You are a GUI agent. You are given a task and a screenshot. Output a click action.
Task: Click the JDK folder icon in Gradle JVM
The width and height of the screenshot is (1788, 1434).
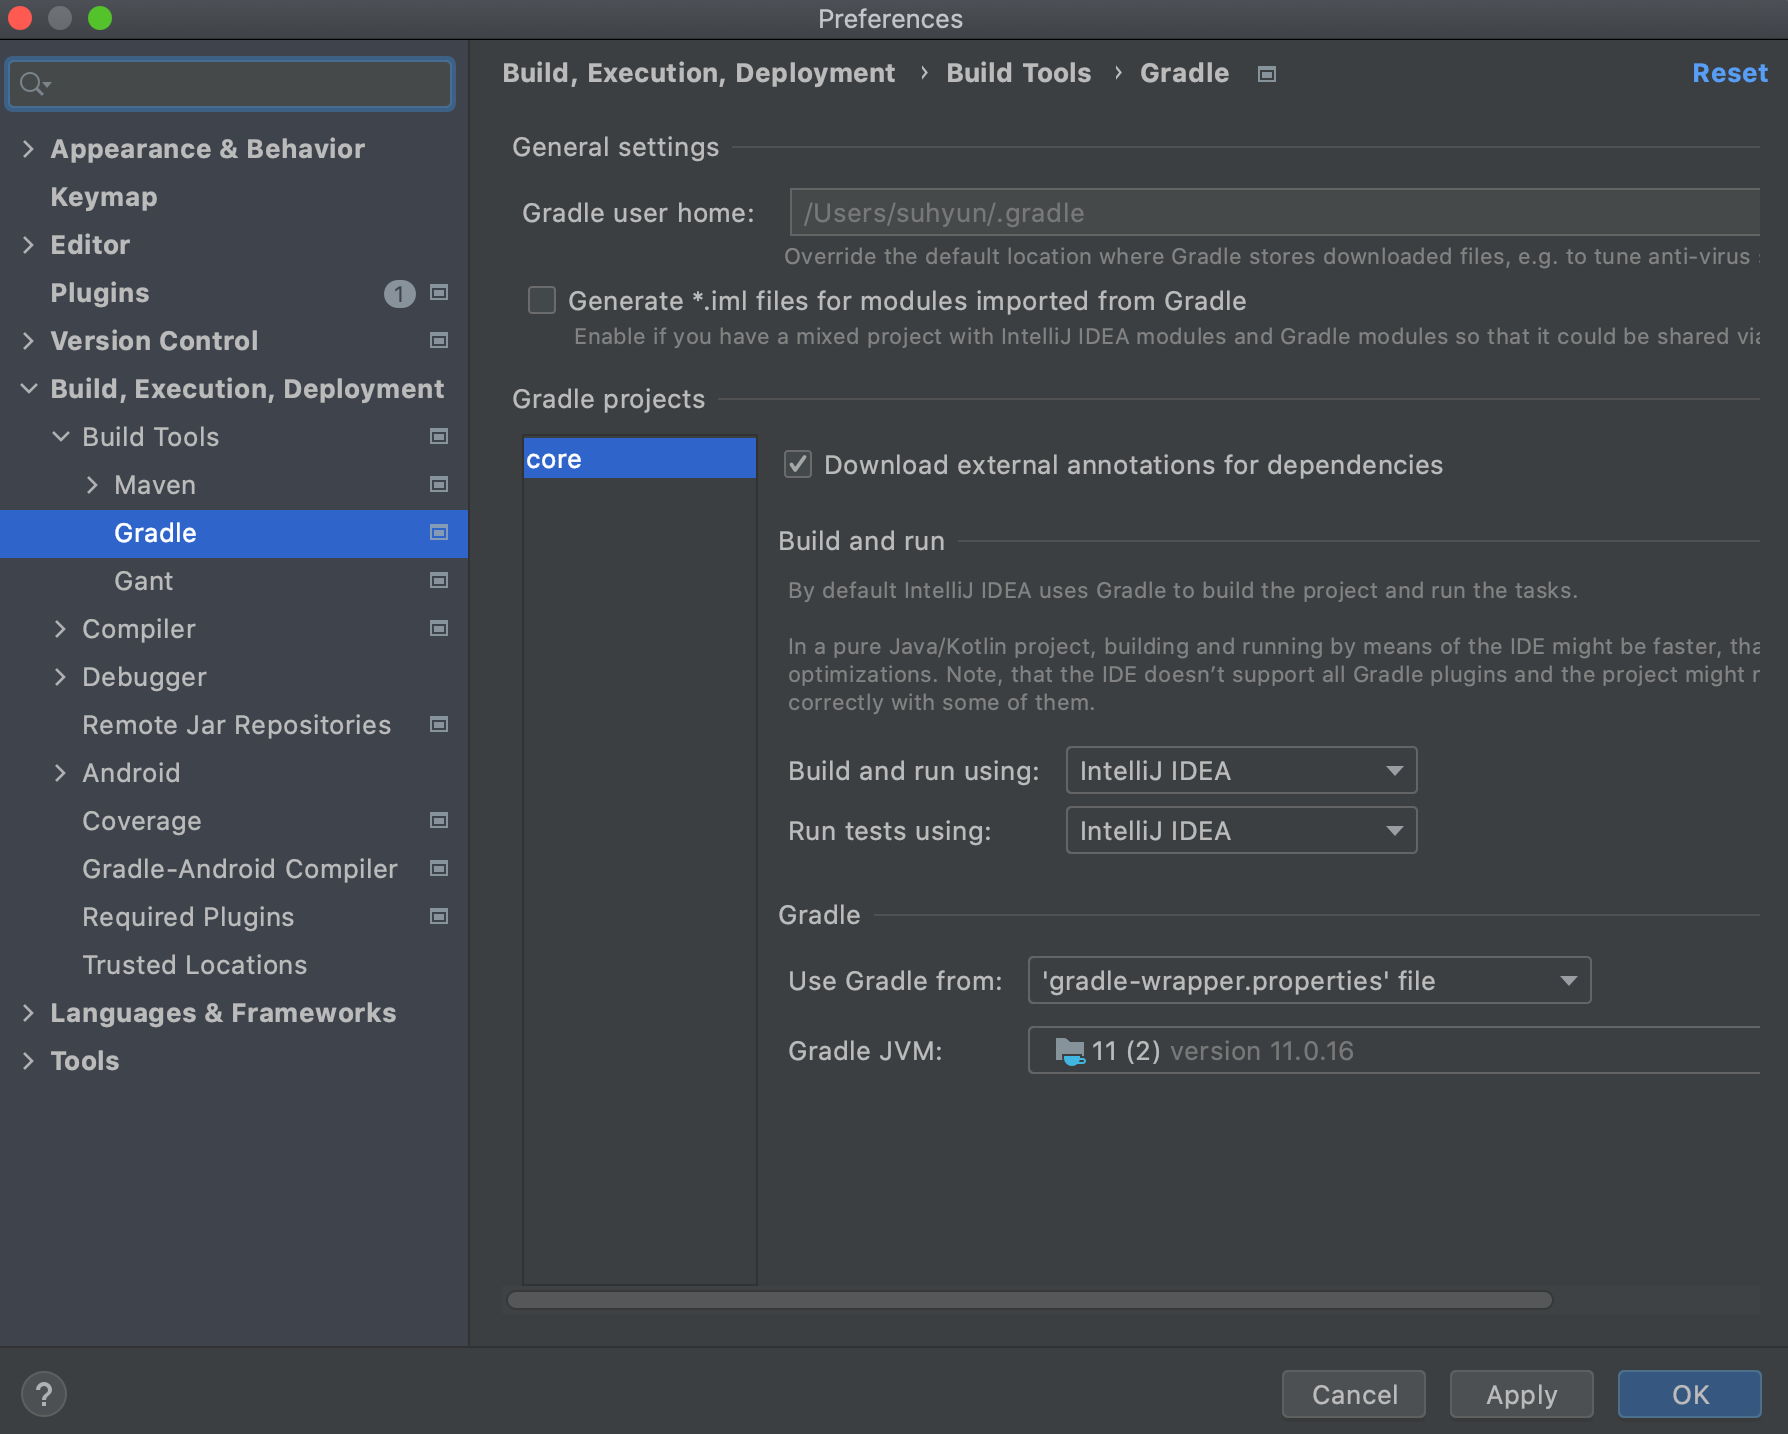click(1070, 1051)
